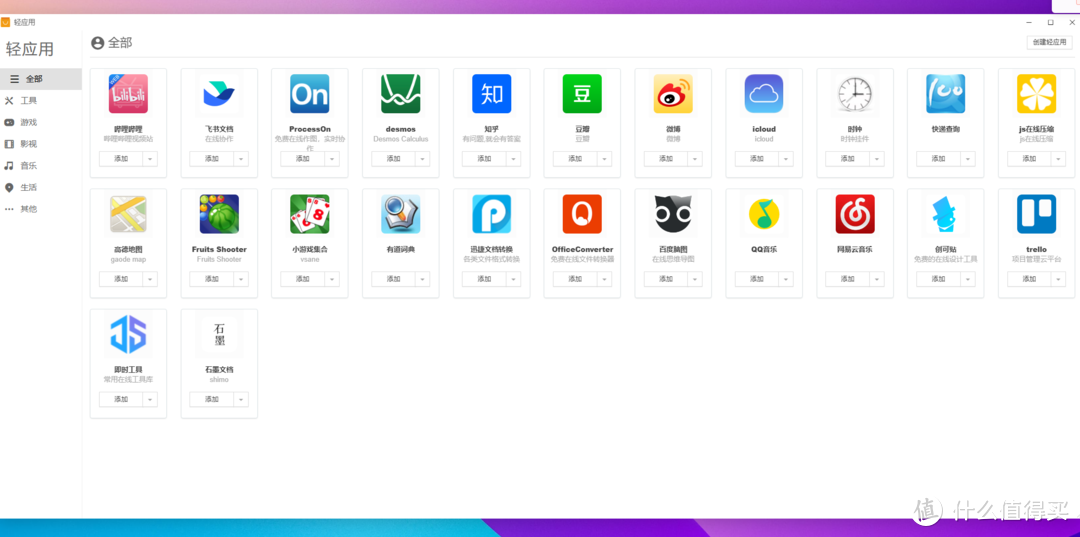Open the 石墨文档 app icon
Screen dimensions: 1080x537
coord(219,335)
